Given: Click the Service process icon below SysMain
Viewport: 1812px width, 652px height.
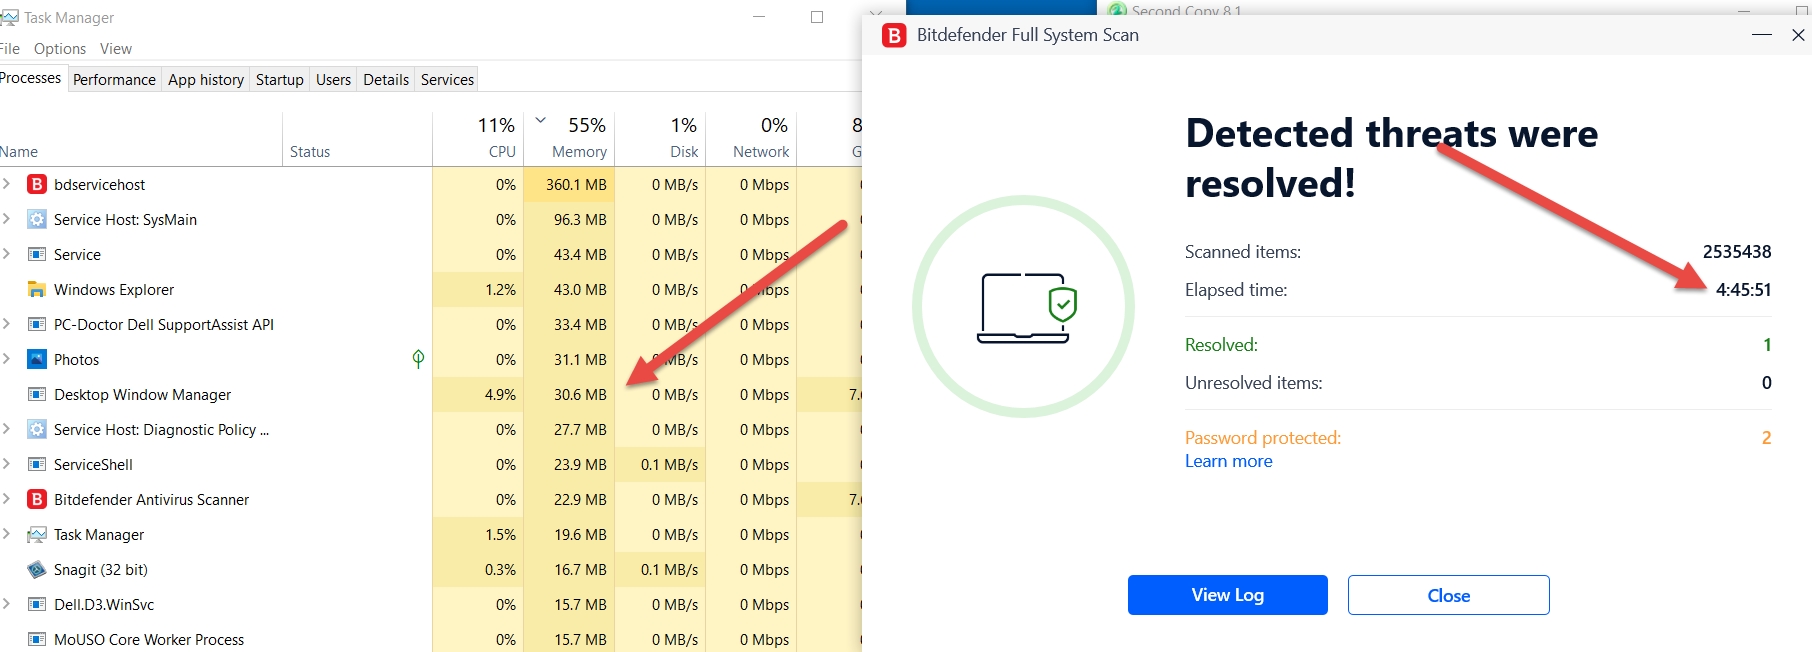Looking at the screenshot, I should pyautogui.click(x=37, y=254).
